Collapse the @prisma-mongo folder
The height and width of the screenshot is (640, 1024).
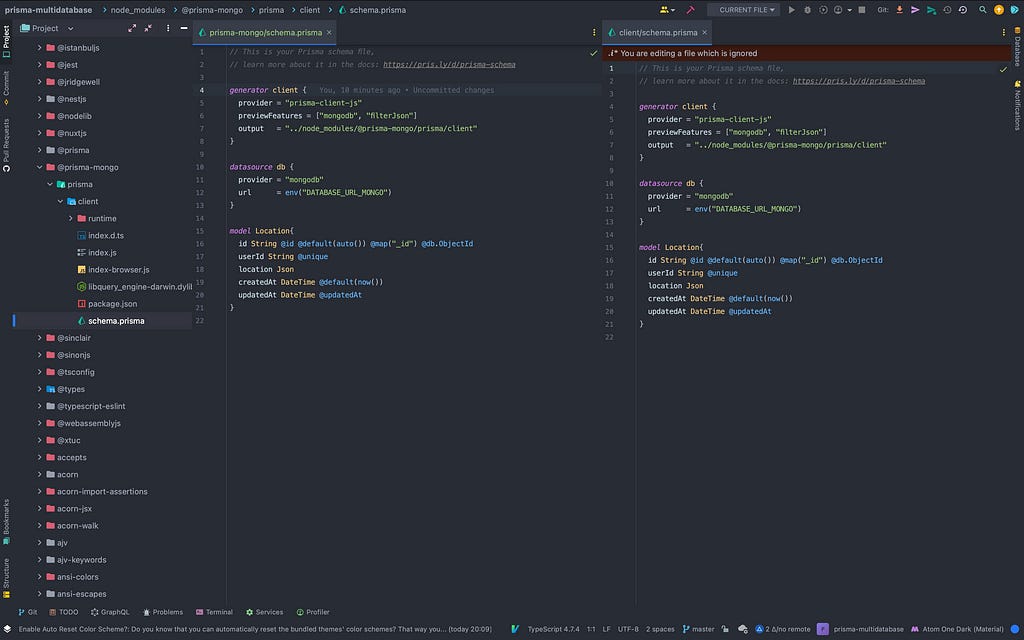pos(40,167)
